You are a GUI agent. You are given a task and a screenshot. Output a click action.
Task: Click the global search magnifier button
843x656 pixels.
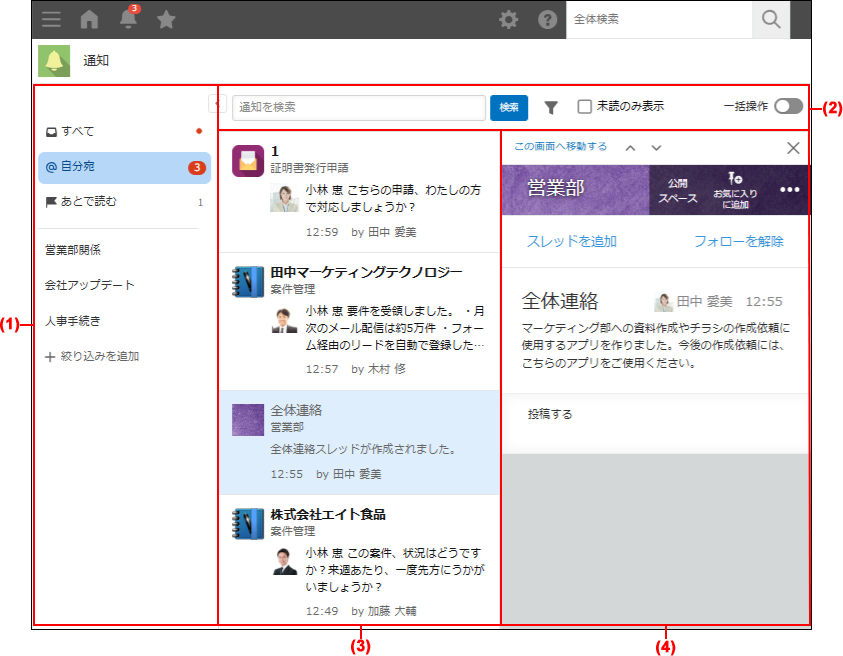click(x=770, y=19)
